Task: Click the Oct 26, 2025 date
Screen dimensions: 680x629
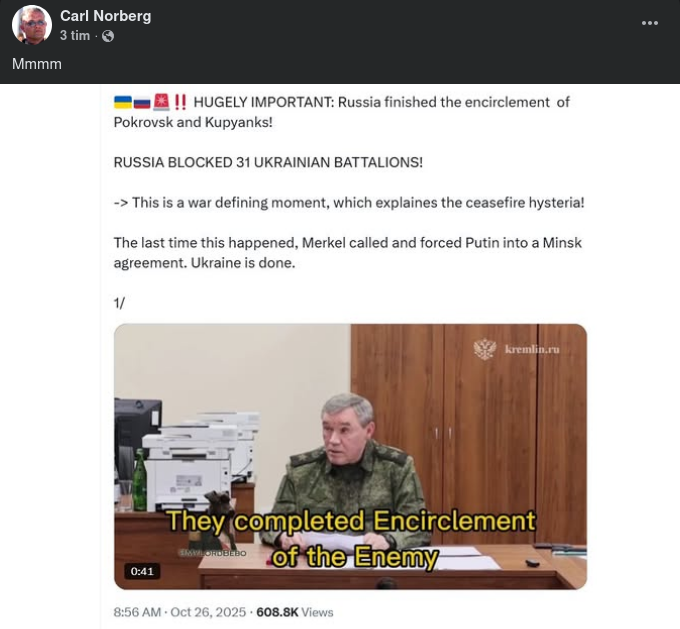Action: tap(208, 612)
